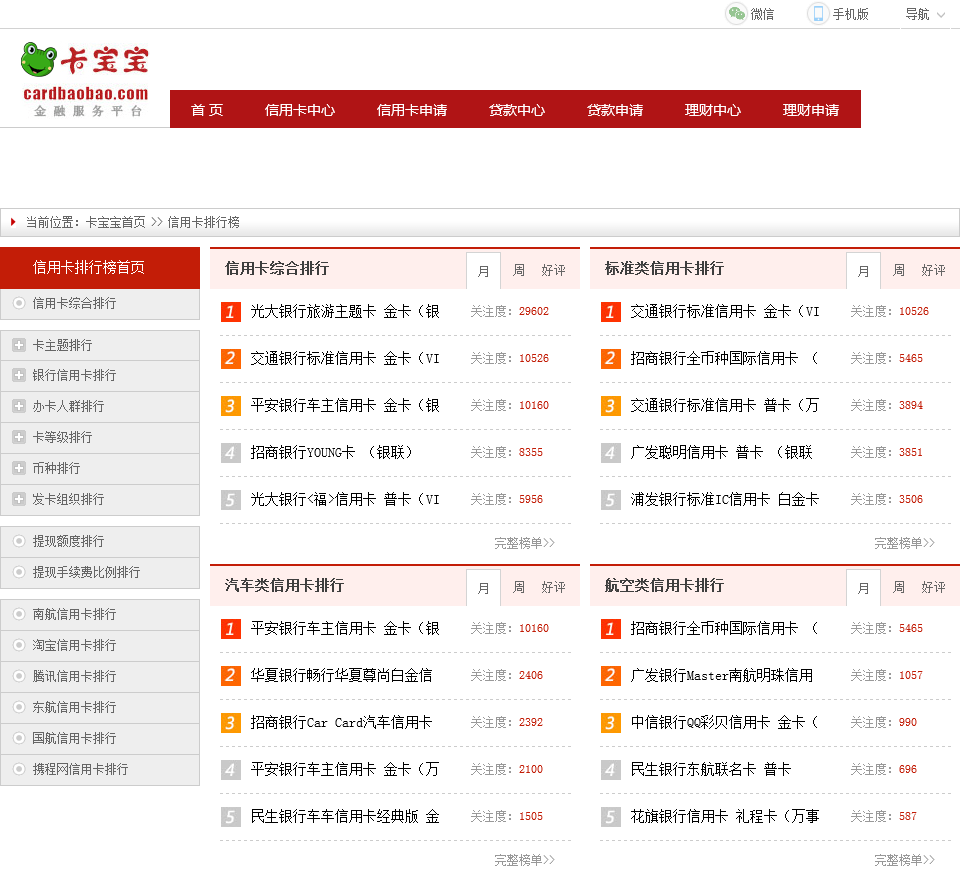
Task: Open 信用卡申请 menu item
Action: point(411,110)
